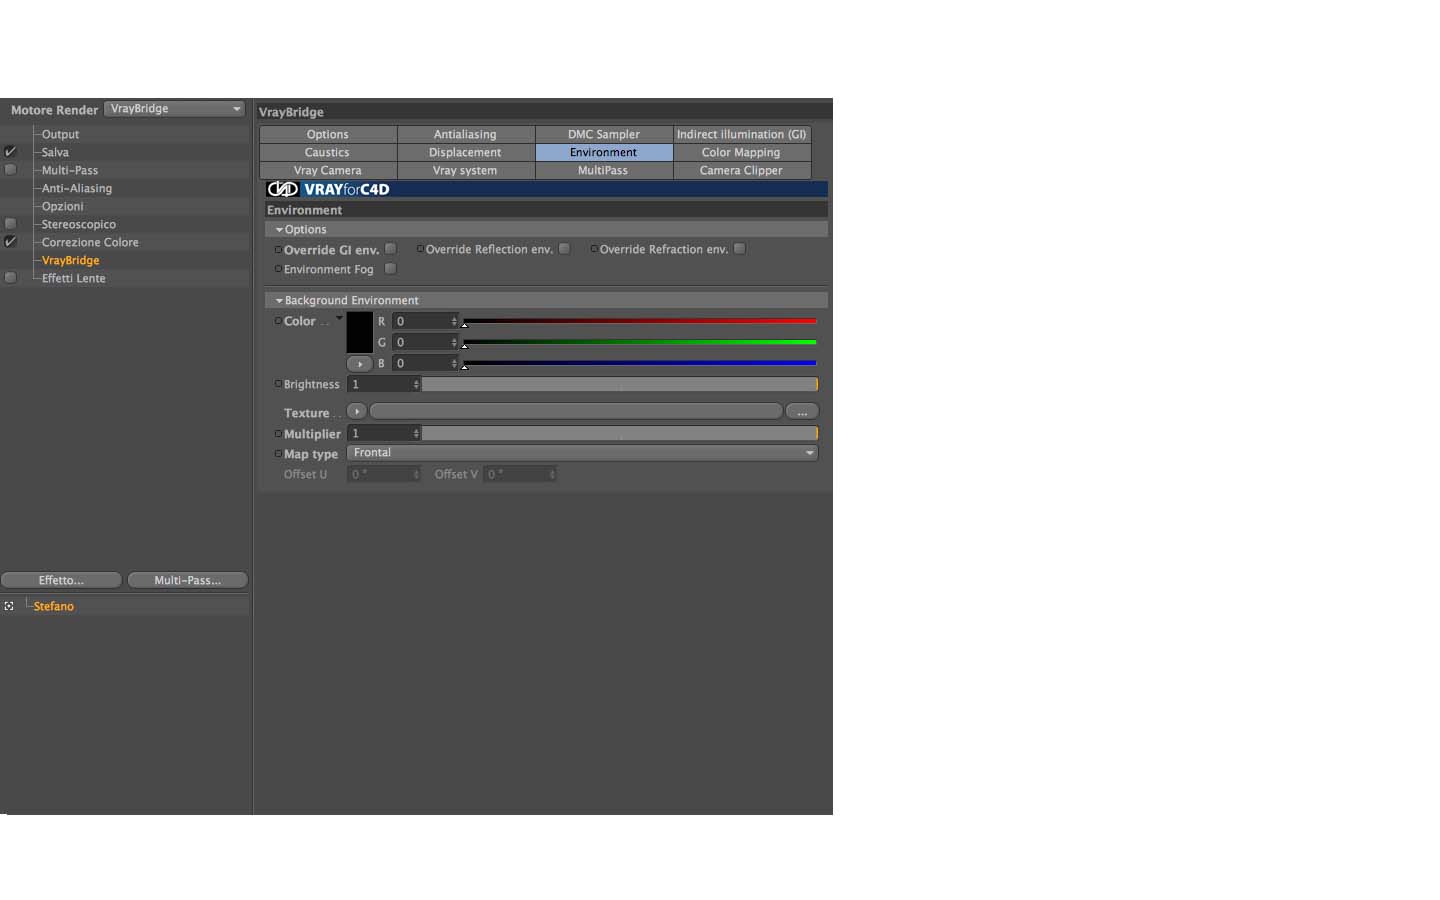Open the Indirect illumination (GI) tab
Screen dimensions: 1440x900
[742, 134]
